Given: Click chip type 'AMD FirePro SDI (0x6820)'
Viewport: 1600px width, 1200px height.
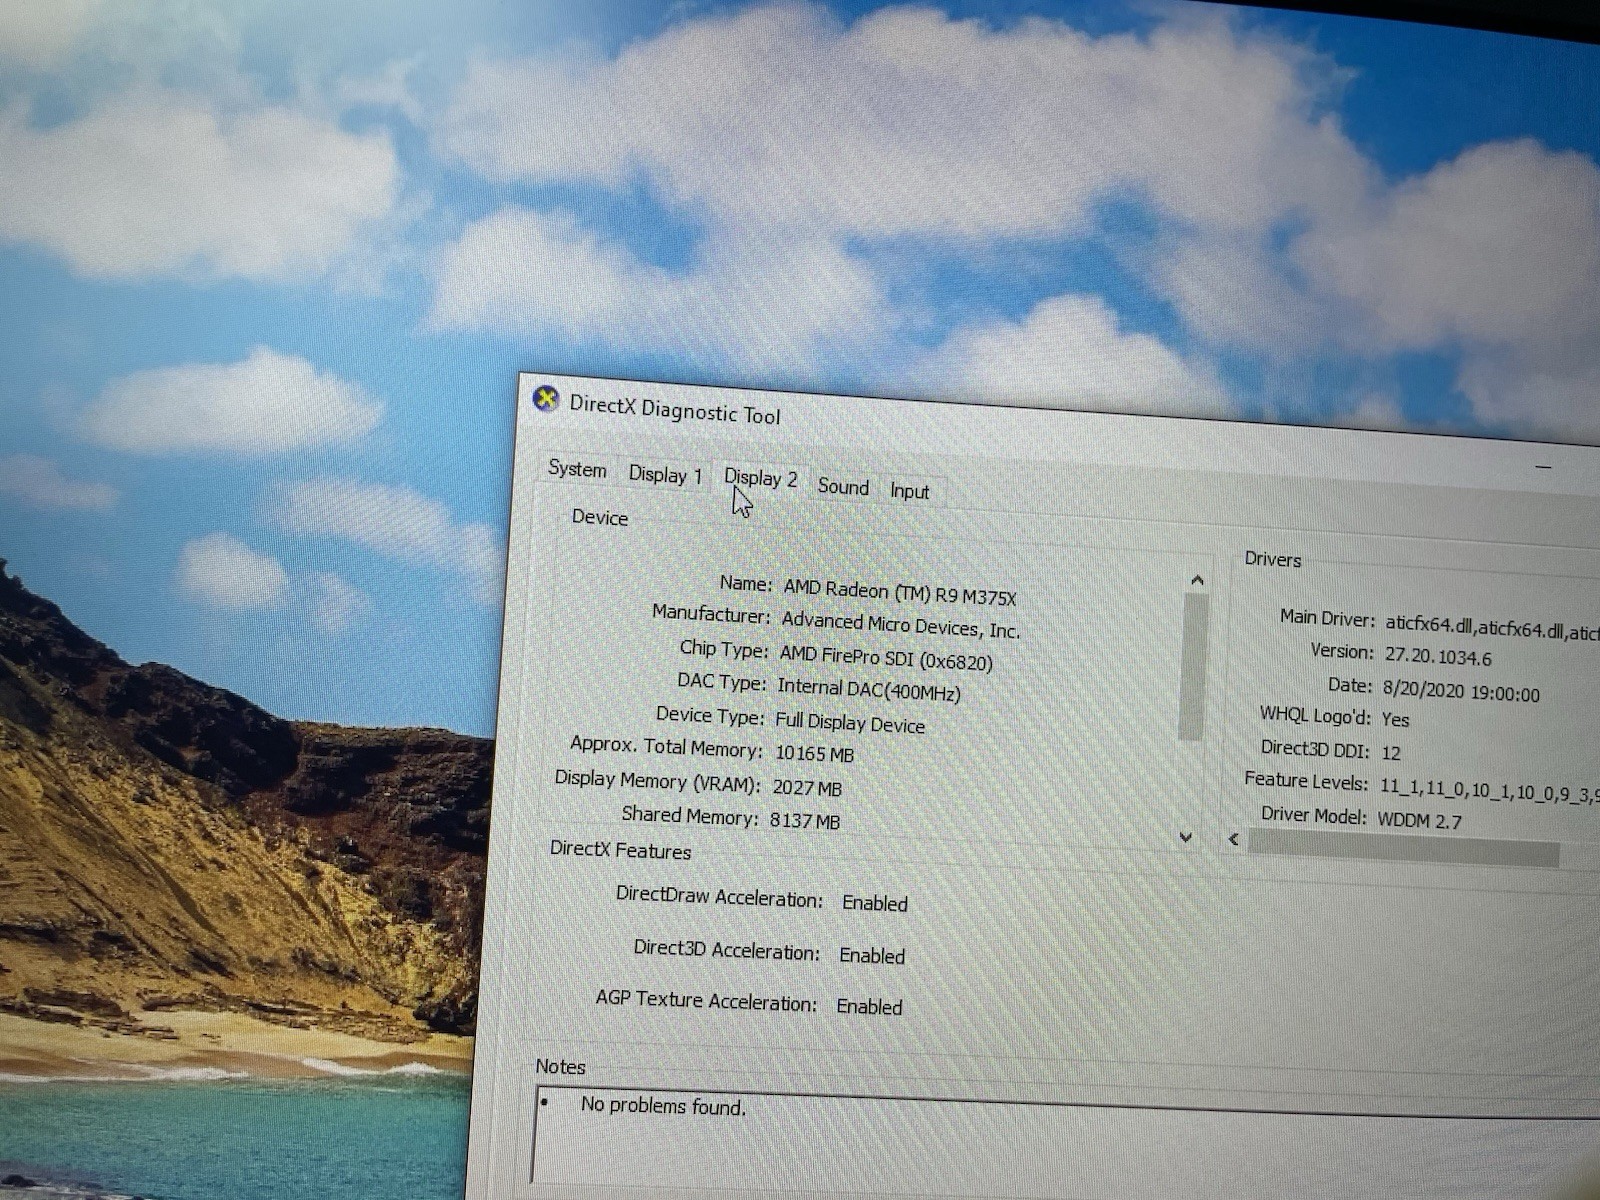Looking at the screenshot, I should 886,658.
